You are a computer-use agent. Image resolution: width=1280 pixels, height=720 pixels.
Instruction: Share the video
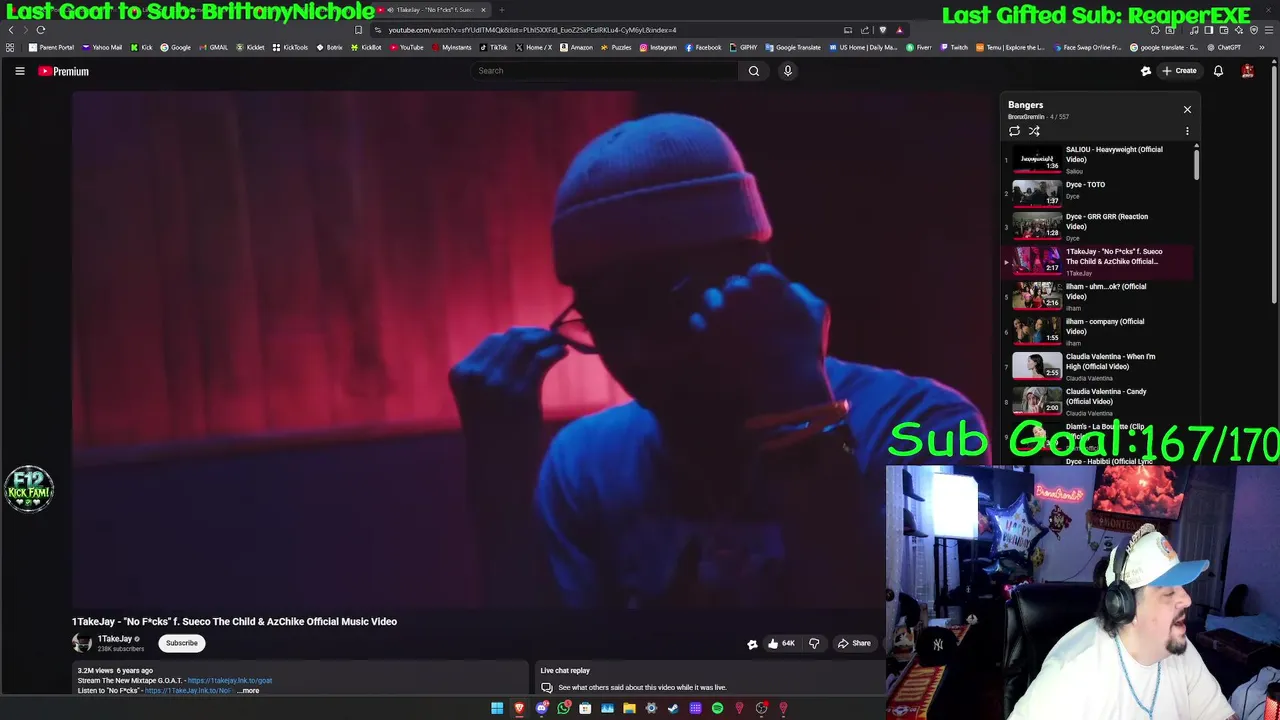pos(854,643)
